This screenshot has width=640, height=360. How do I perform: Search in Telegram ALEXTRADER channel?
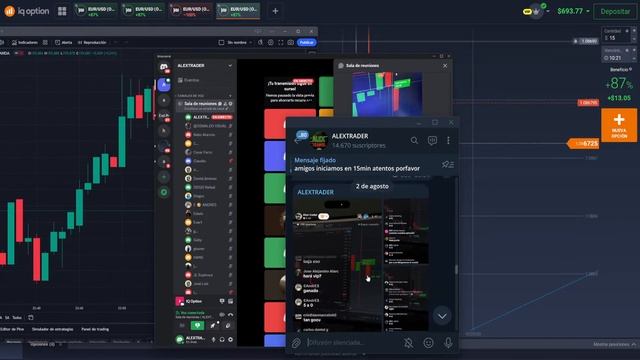(x=414, y=140)
